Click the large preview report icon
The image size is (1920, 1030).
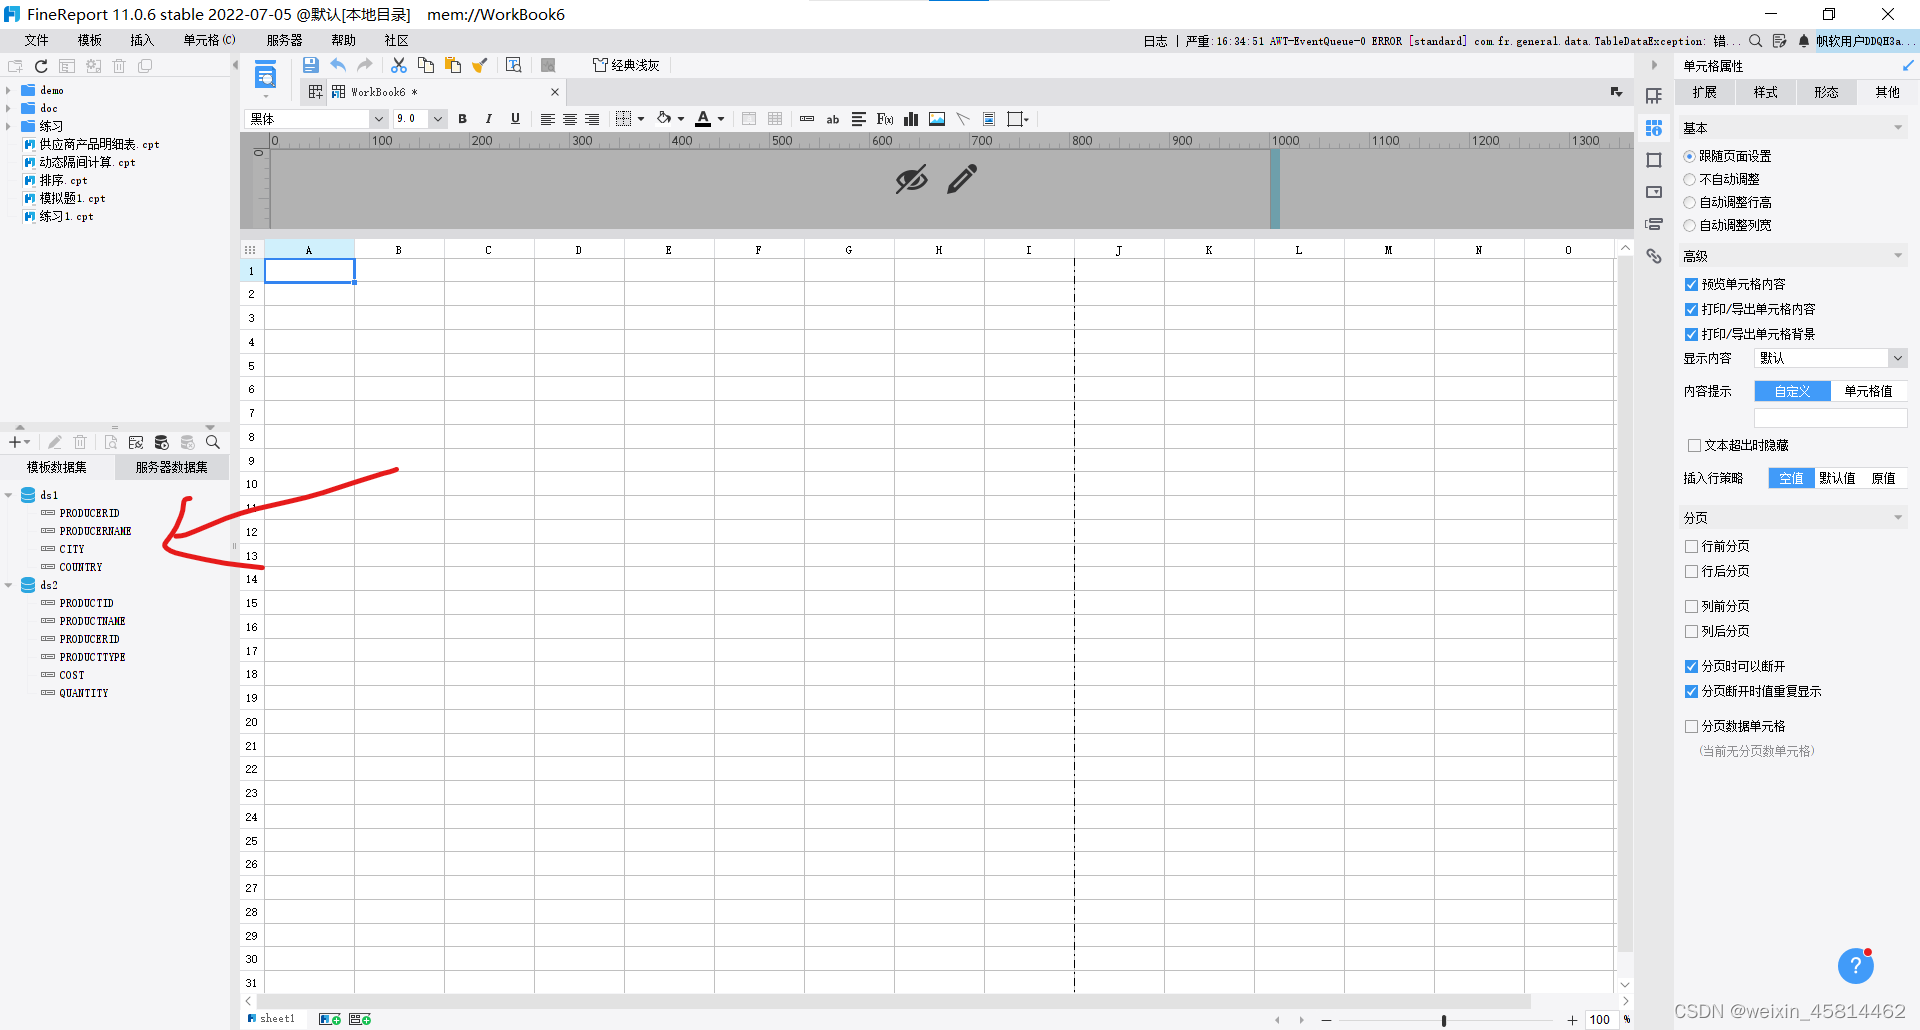(265, 75)
